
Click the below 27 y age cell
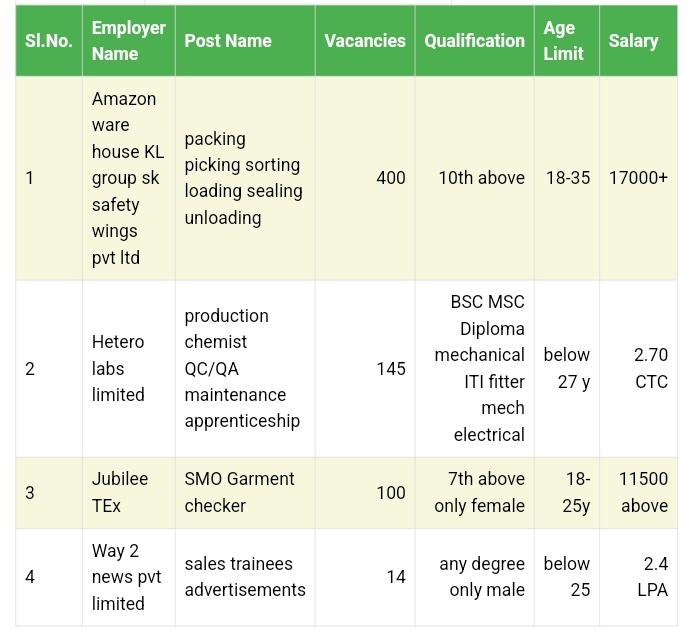coord(566,369)
